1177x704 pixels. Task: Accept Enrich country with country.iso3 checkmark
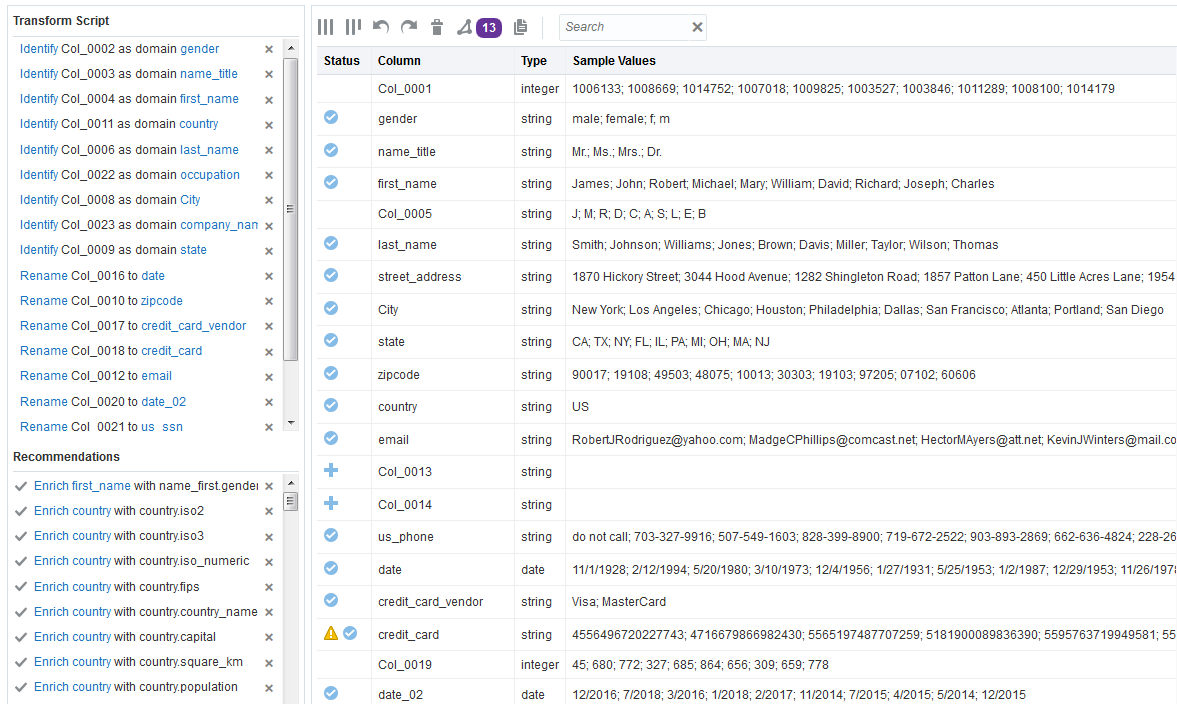point(21,537)
